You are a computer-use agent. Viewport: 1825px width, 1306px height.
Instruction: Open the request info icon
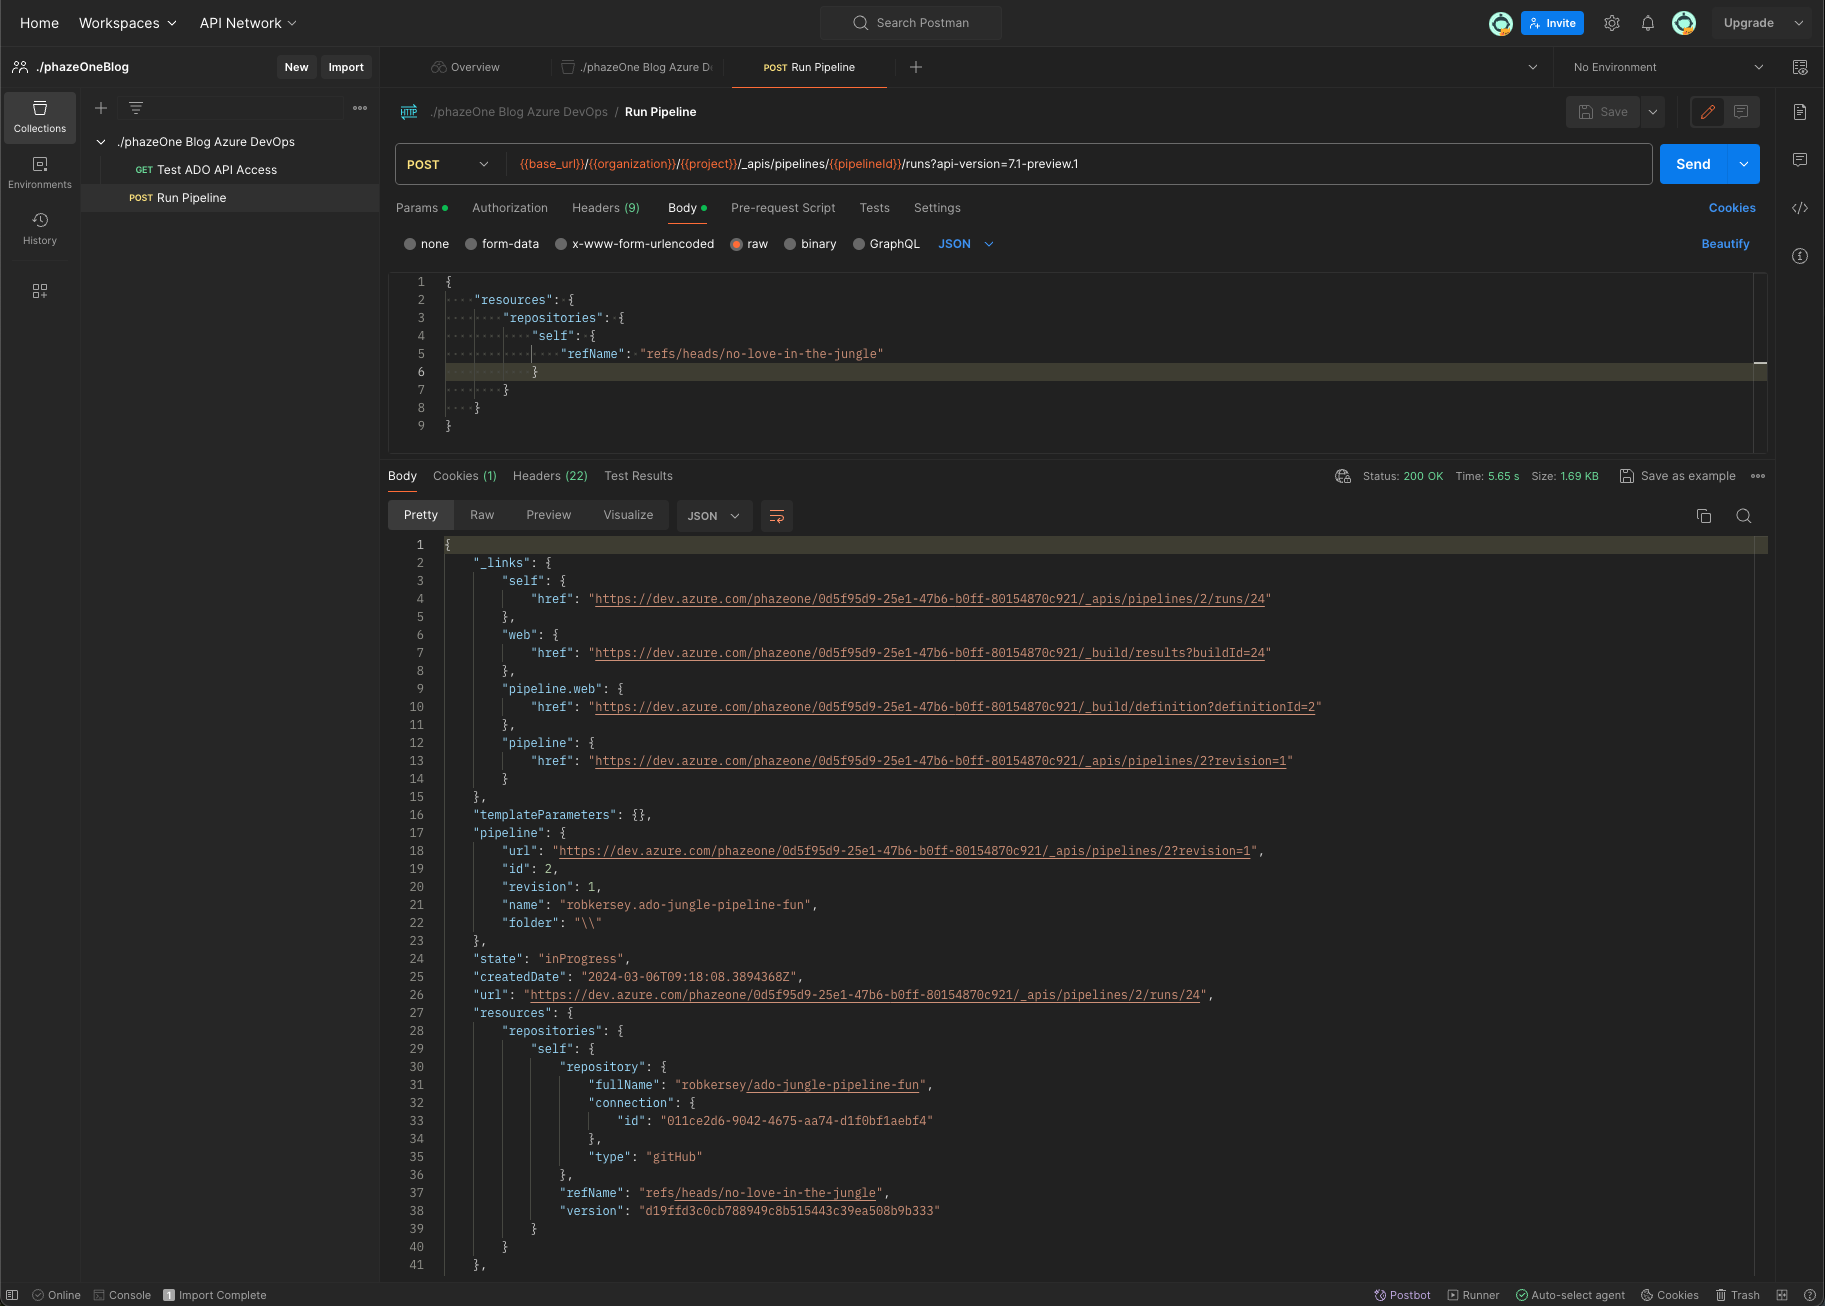(1800, 256)
